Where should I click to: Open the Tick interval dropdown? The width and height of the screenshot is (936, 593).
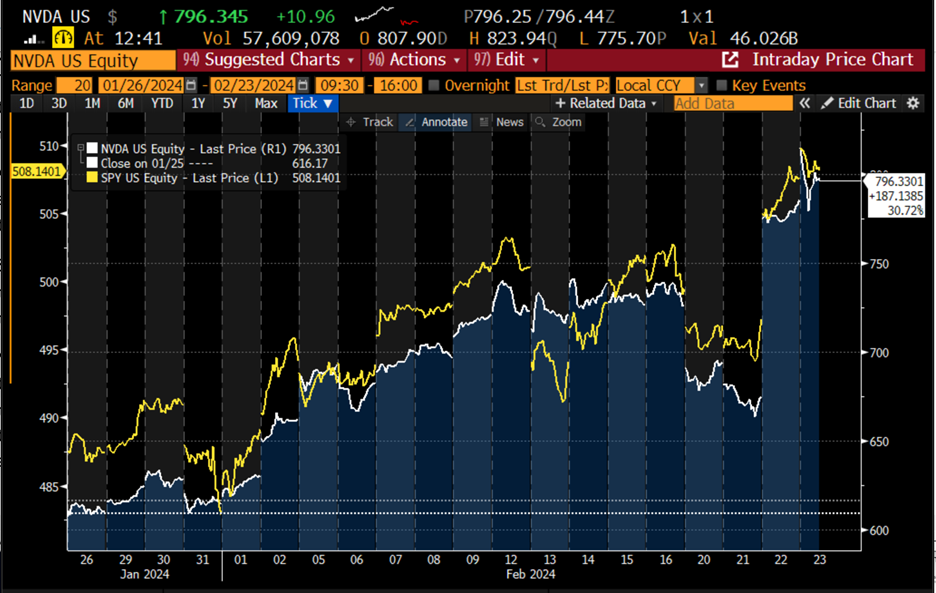pos(313,103)
